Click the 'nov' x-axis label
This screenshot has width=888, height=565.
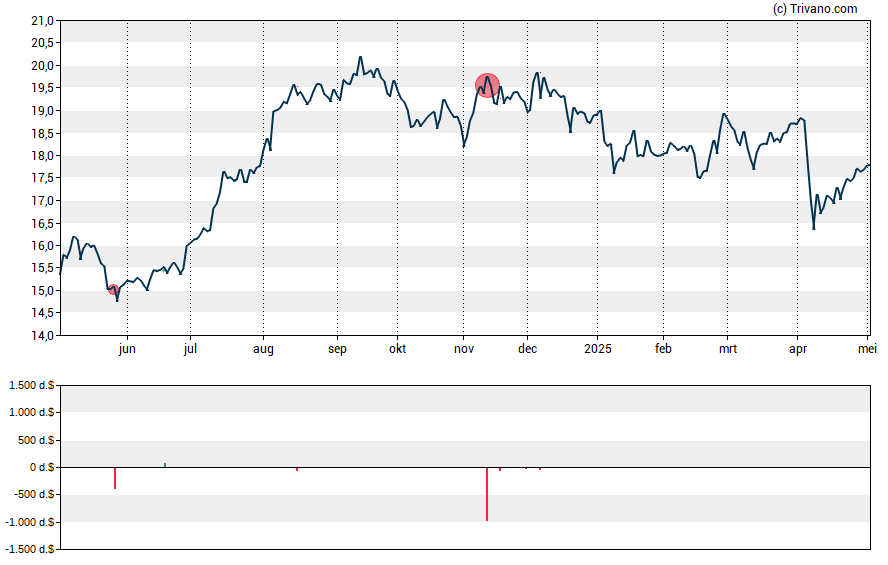click(464, 349)
